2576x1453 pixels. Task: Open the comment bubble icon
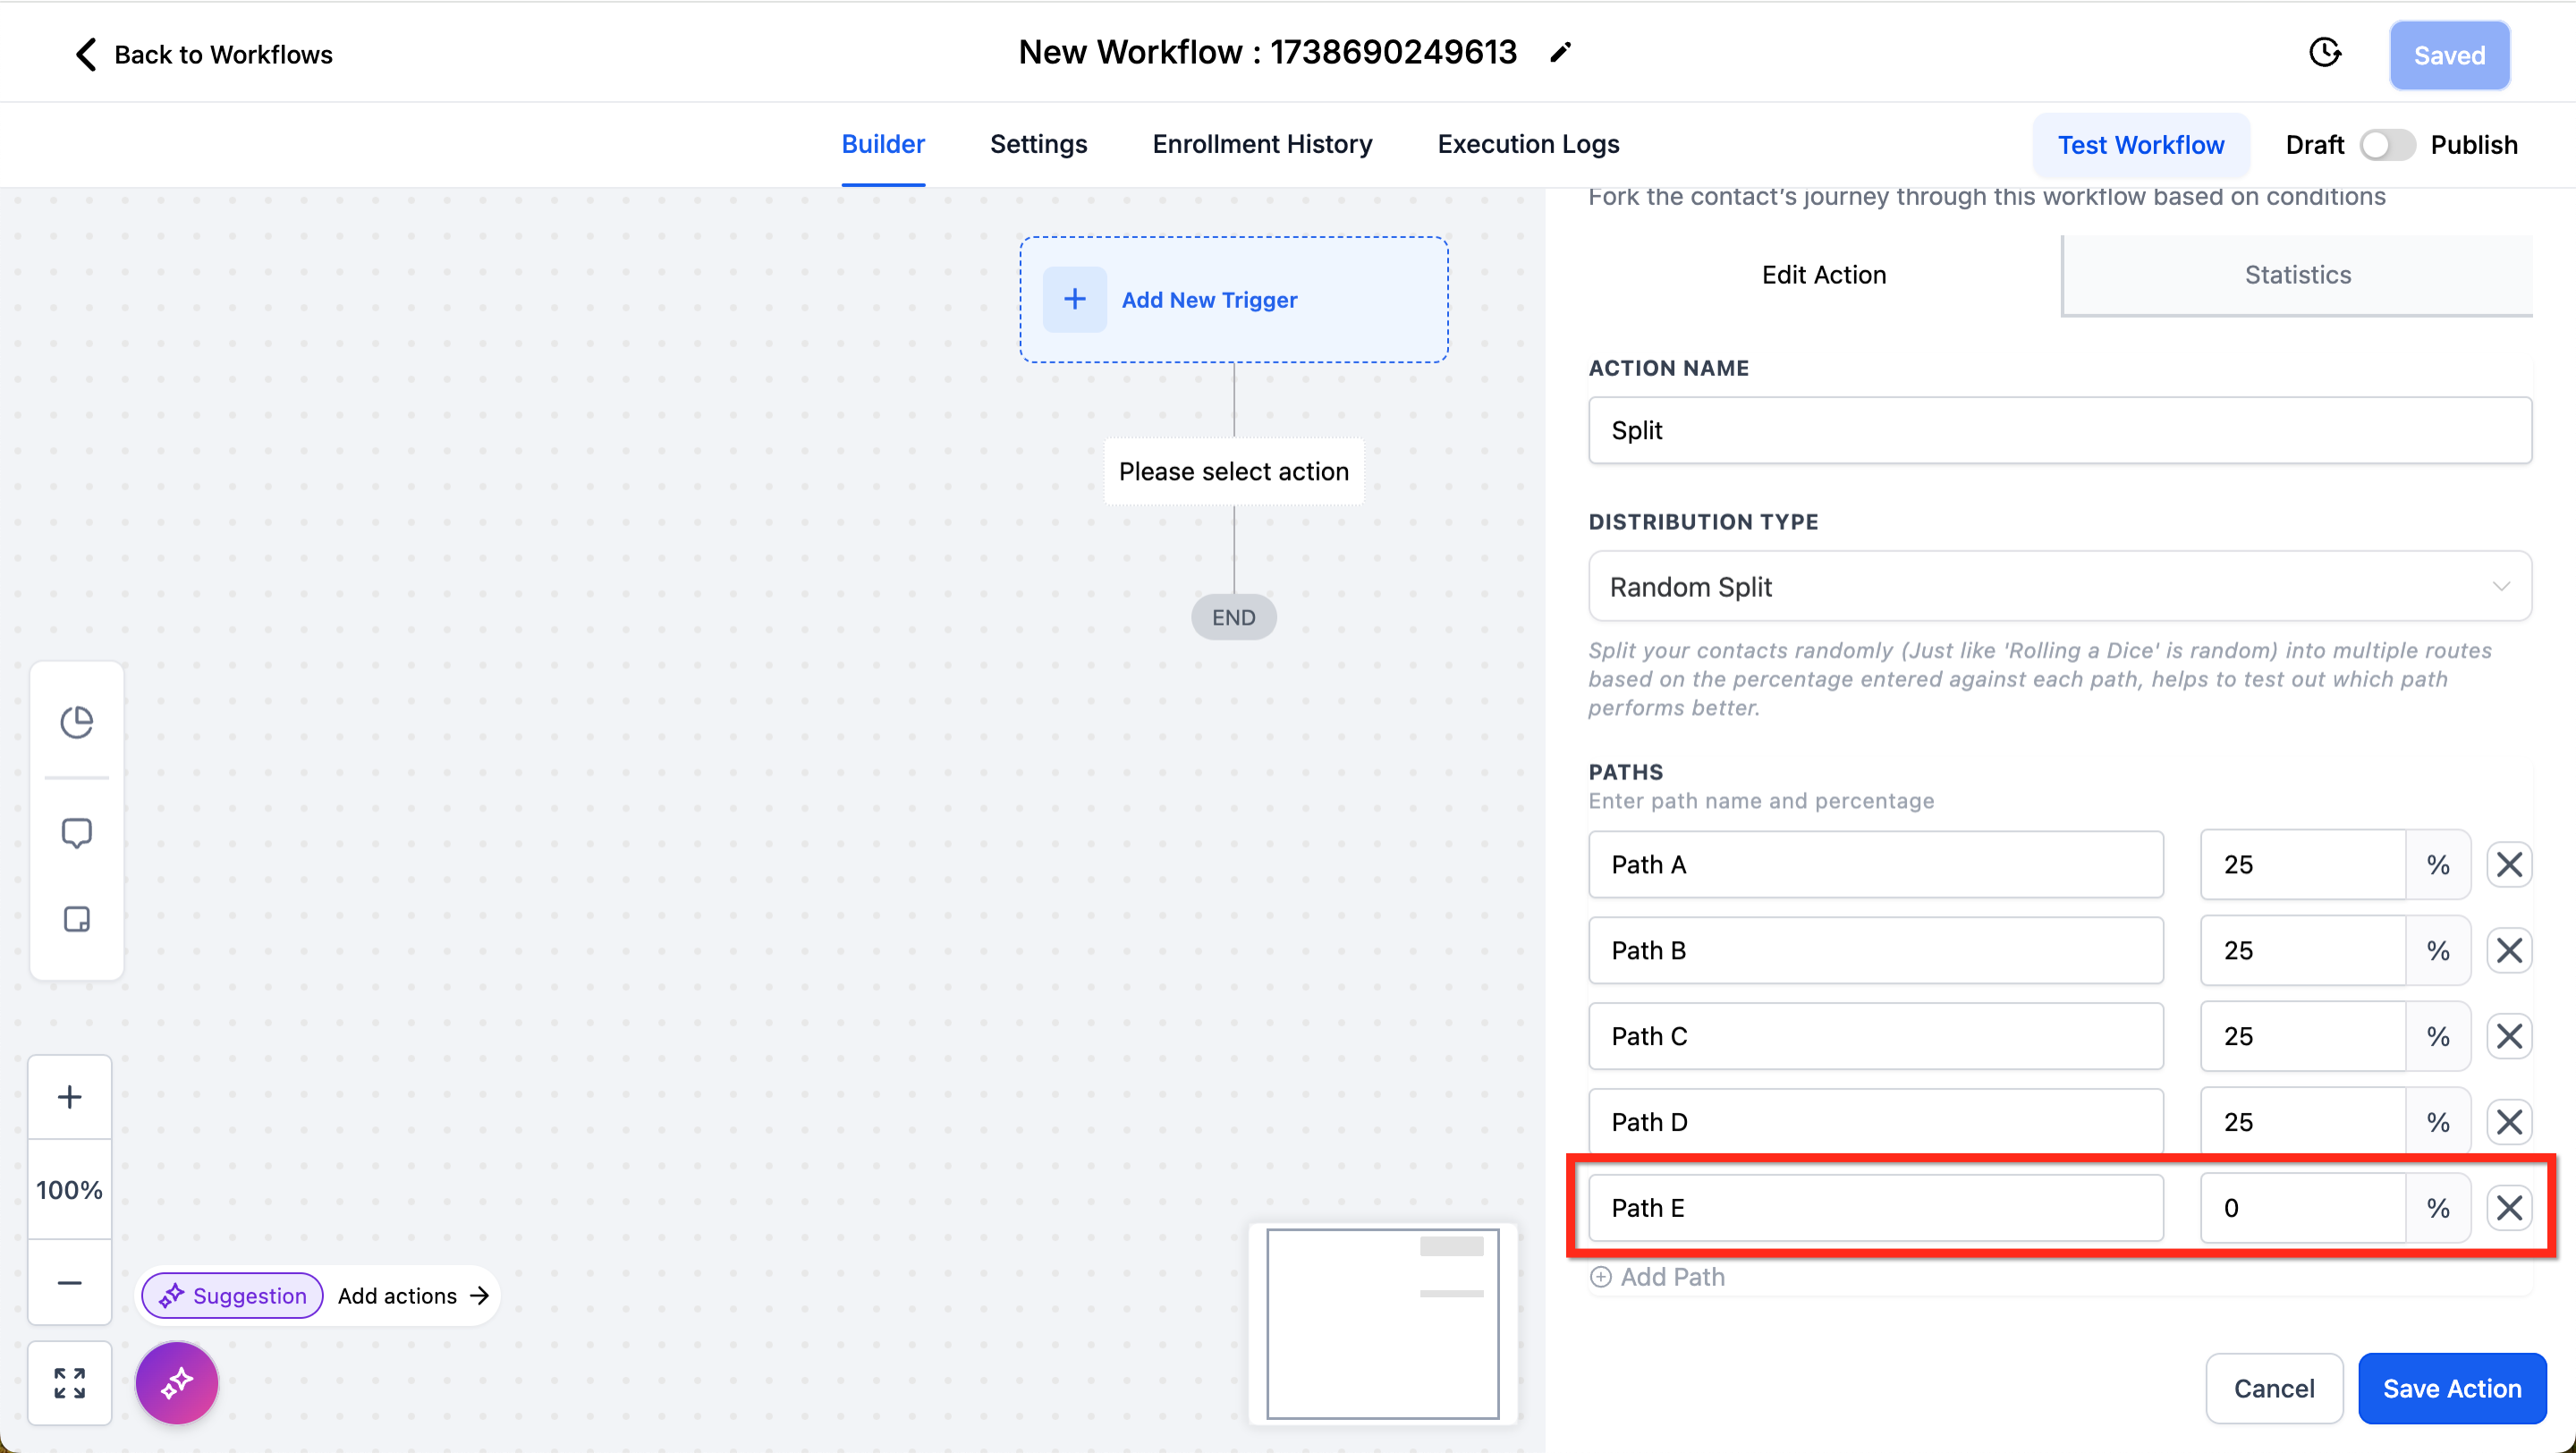coord(76,832)
